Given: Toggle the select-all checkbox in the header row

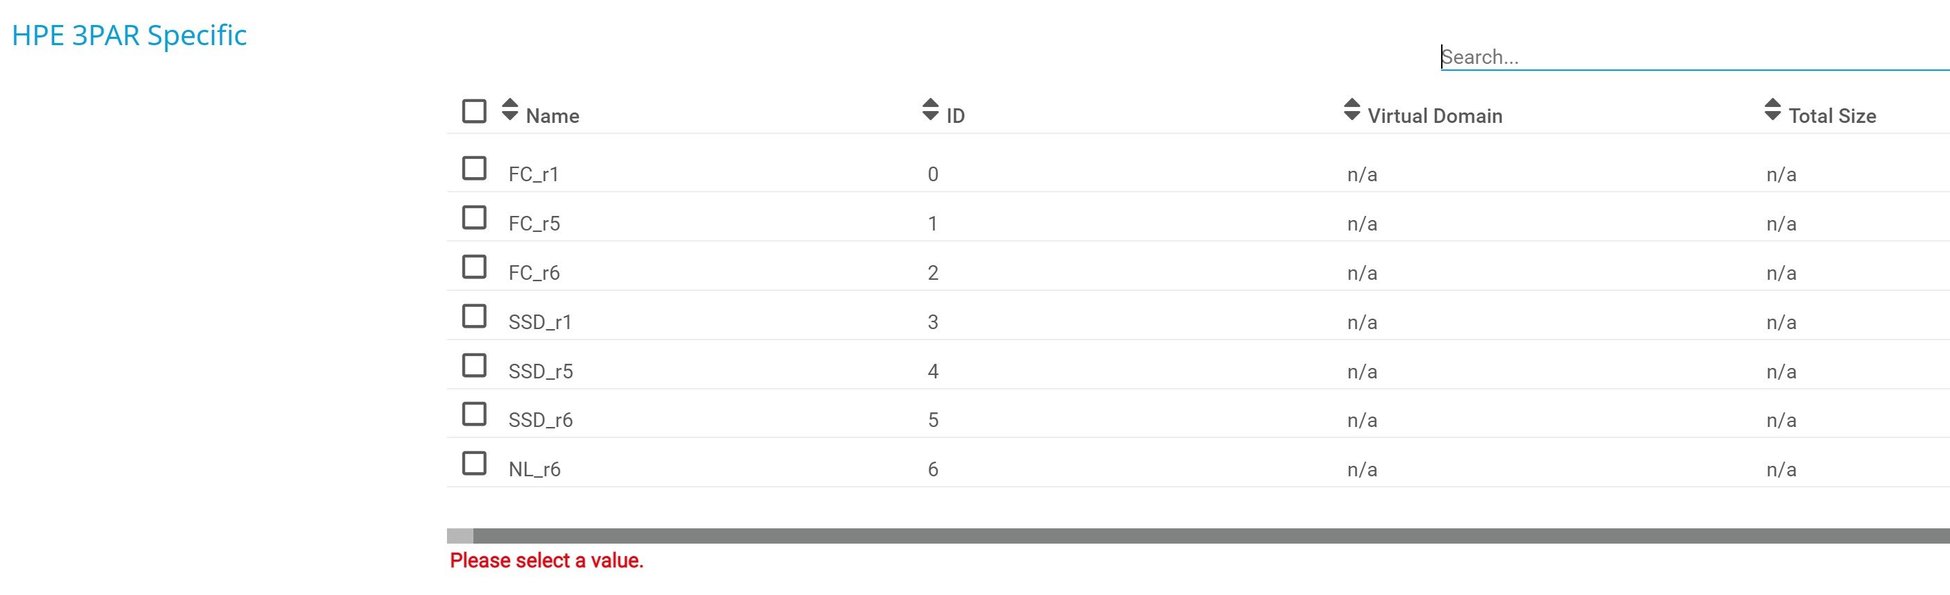Looking at the screenshot, I should click(474, 111).
